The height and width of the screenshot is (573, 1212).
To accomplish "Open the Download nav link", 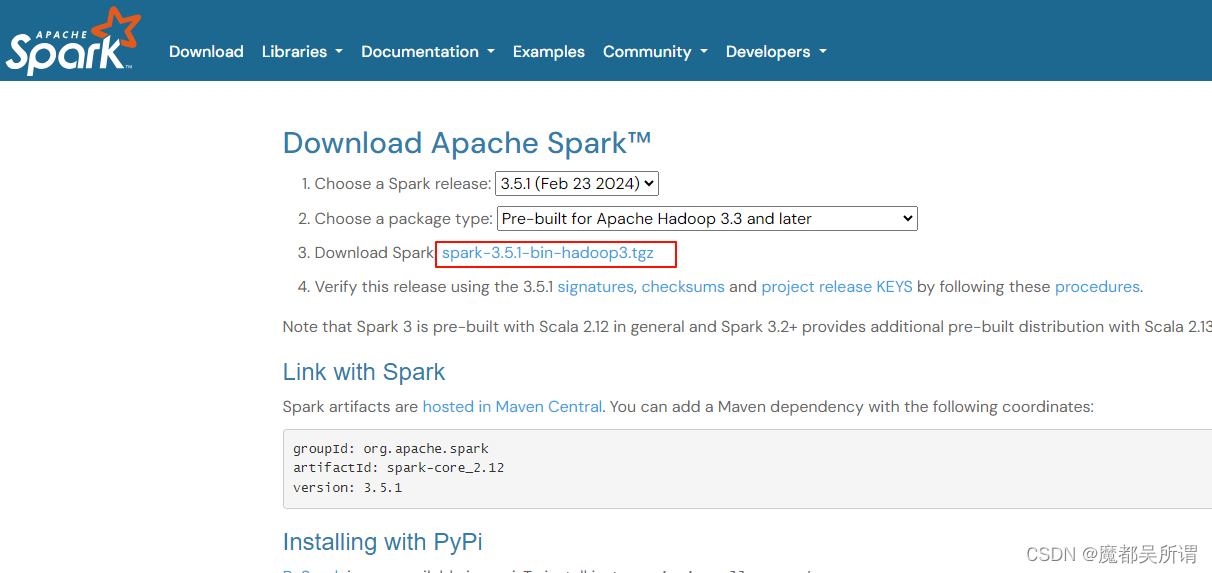I will click(x=206, y=52).
